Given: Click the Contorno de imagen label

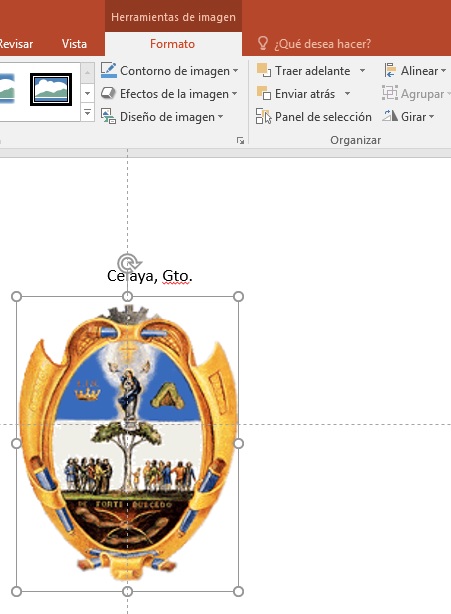Looking at the screenshot, I should 175,71.
